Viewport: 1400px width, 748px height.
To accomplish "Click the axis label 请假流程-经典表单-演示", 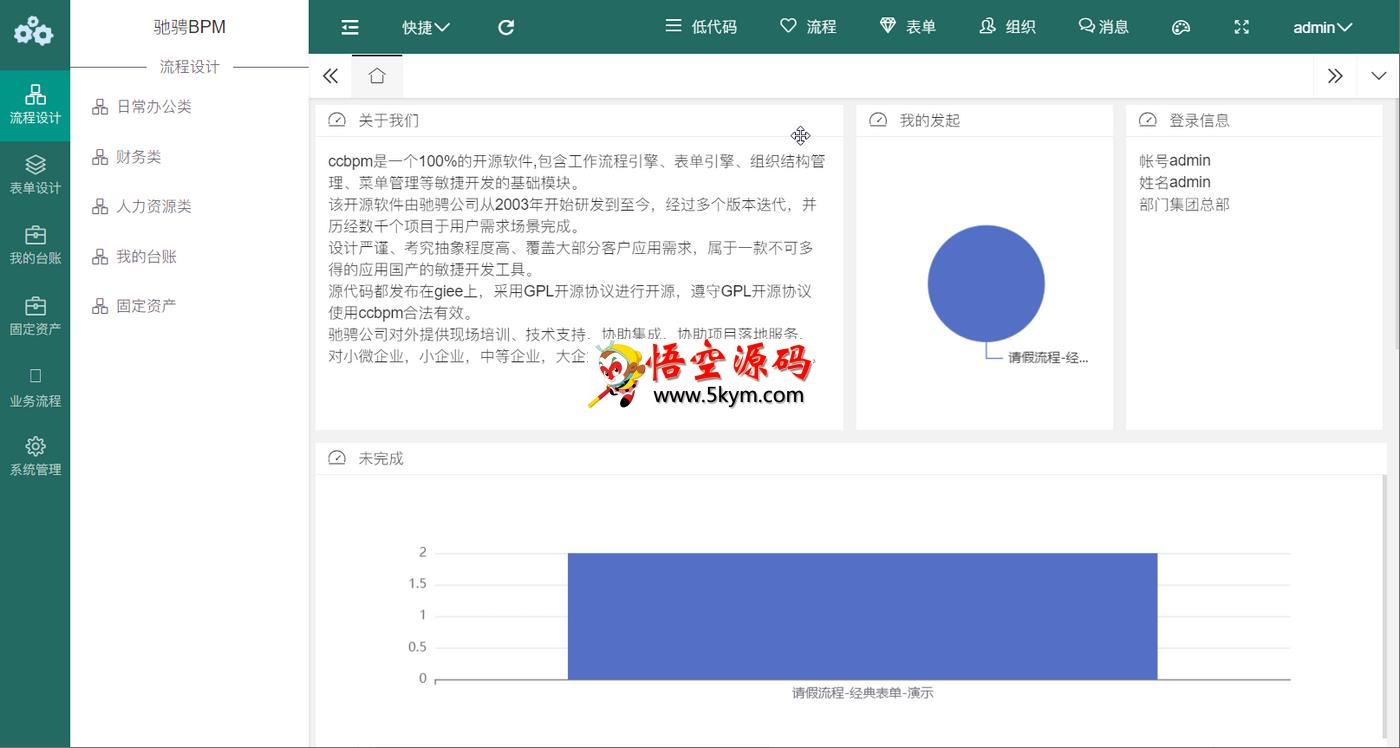I will click(x=862, y=692).
